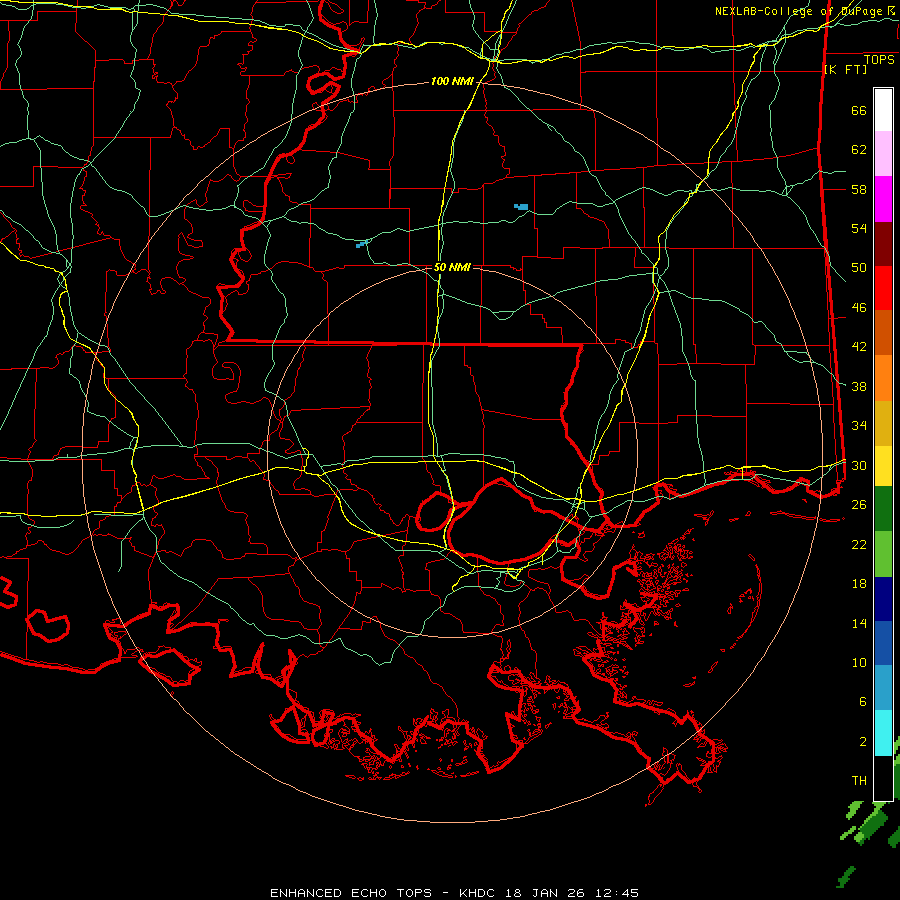Pick the cyan legend swatch
This screenshot has width=900, height=900.
pyautogui.click(x=883, y=732)
